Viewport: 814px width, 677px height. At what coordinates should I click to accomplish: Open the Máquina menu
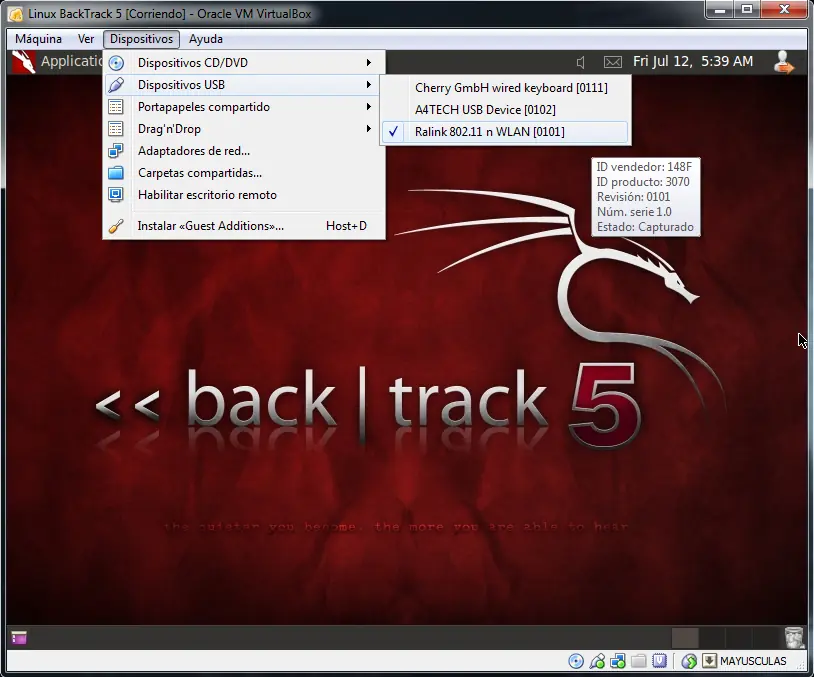pyautogui.click(x=38, y=39)
